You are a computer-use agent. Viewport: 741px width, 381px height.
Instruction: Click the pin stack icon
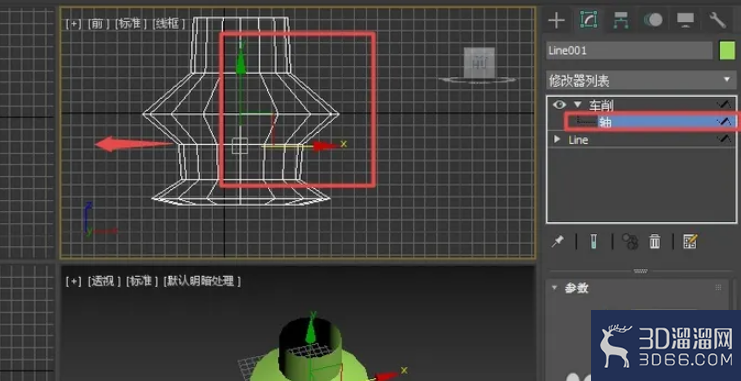[558, 242]
